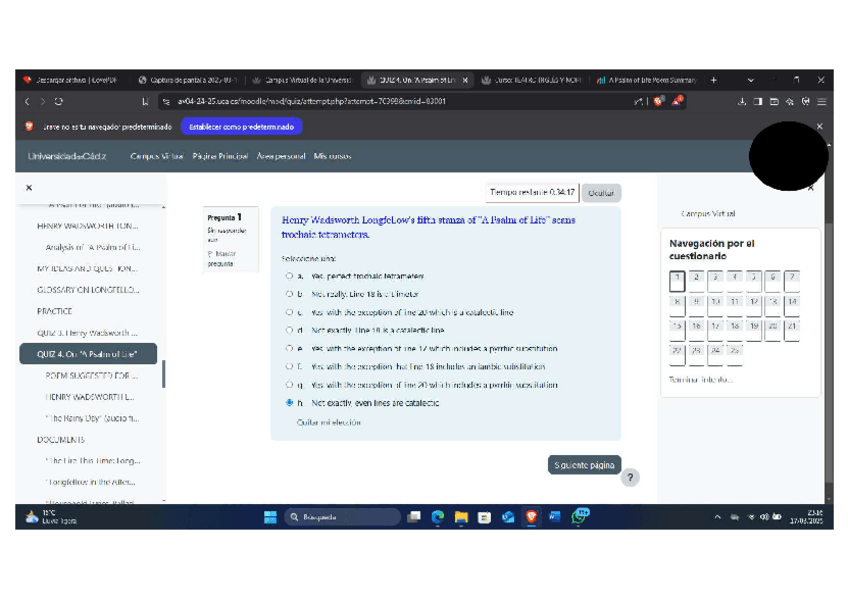The height and width of the screenshot is (599, 848).
Task: Open WhatsApp from the taskbar
Action: click(x=579, y=517)
